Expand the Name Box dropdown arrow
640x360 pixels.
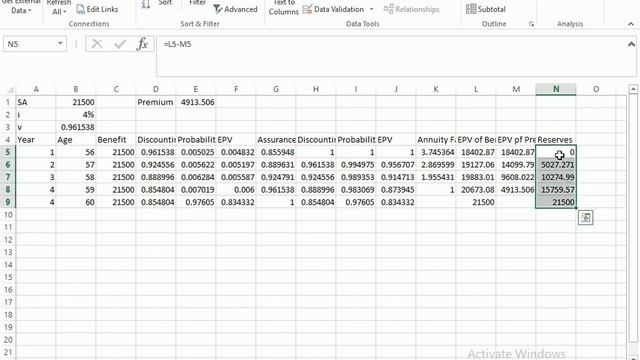(x=60, y=43)
